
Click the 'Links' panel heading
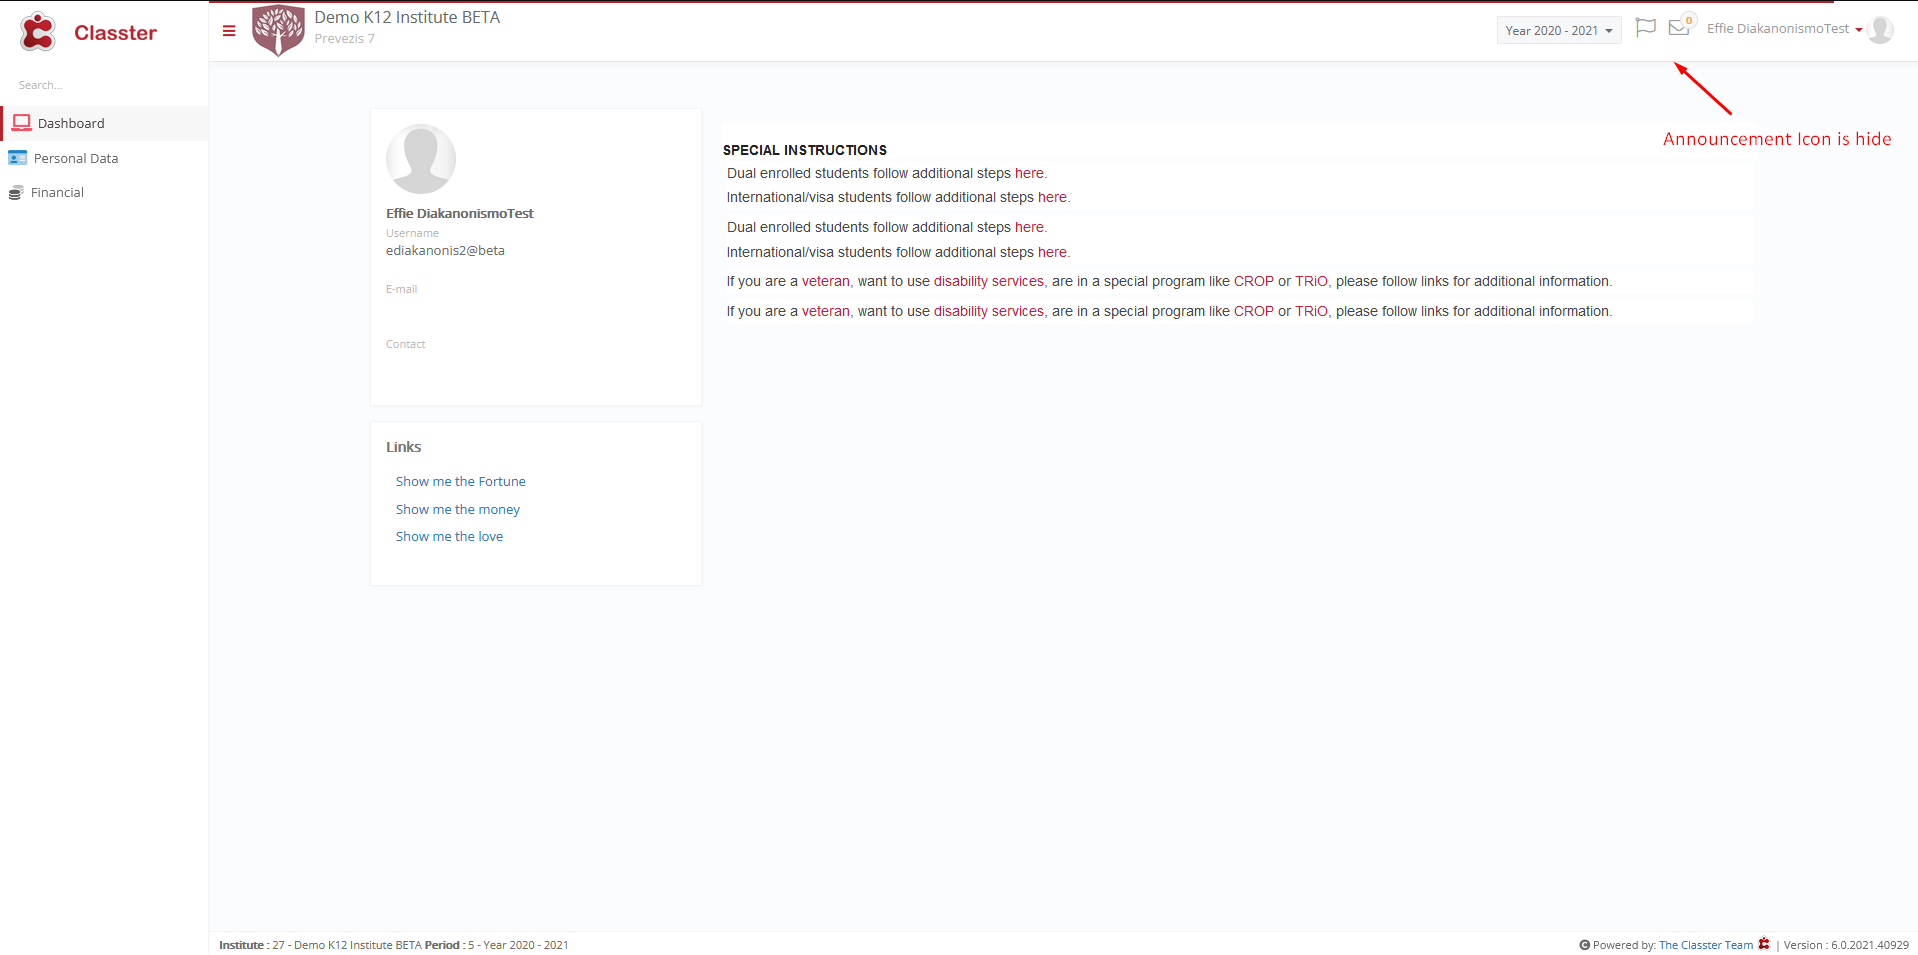[403, 447]
